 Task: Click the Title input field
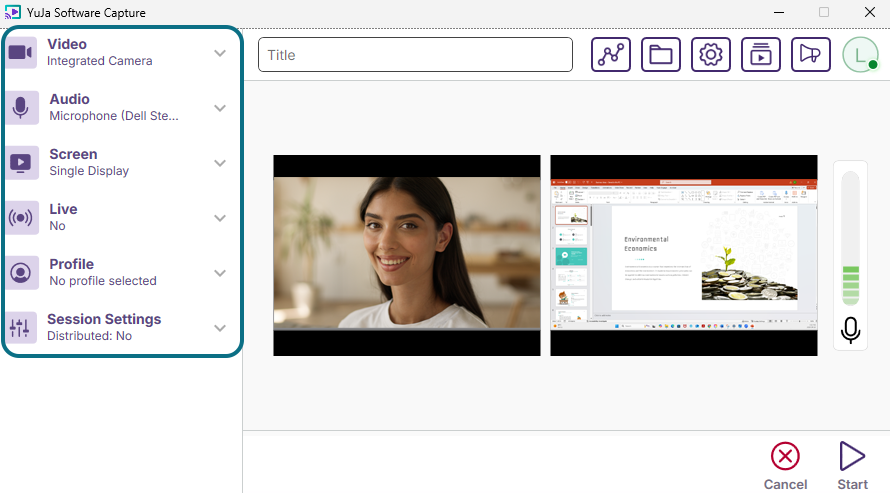415,54
